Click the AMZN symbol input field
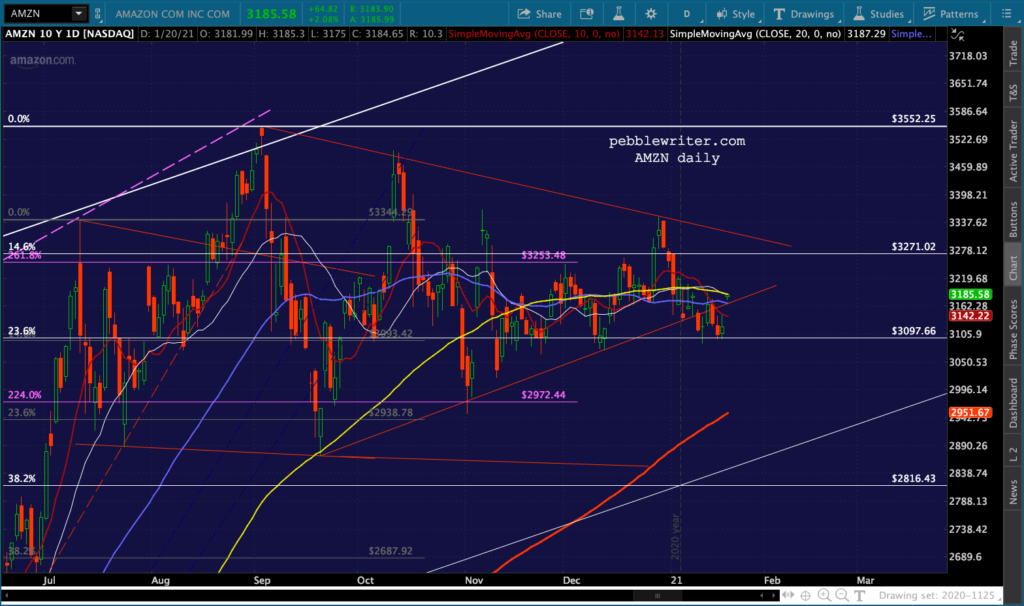The height and width of the screenshot is (606, 1024). pos(38,13)
